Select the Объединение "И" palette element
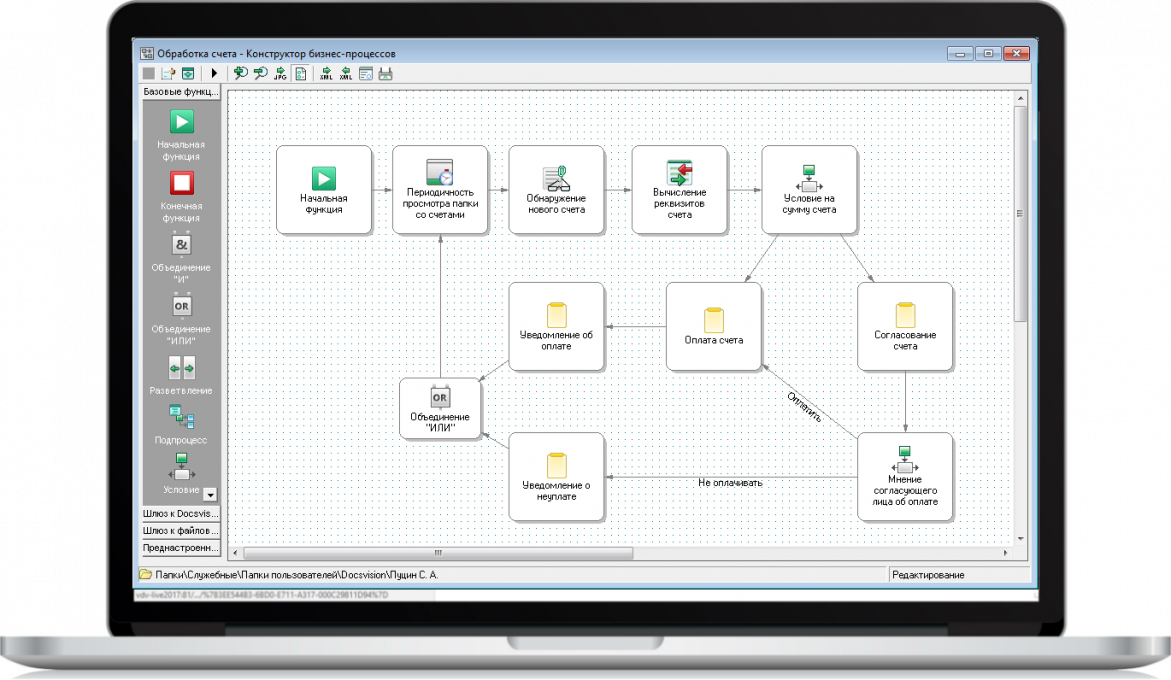This screenshot has height=680, width=1171. (x=181, y=245)
